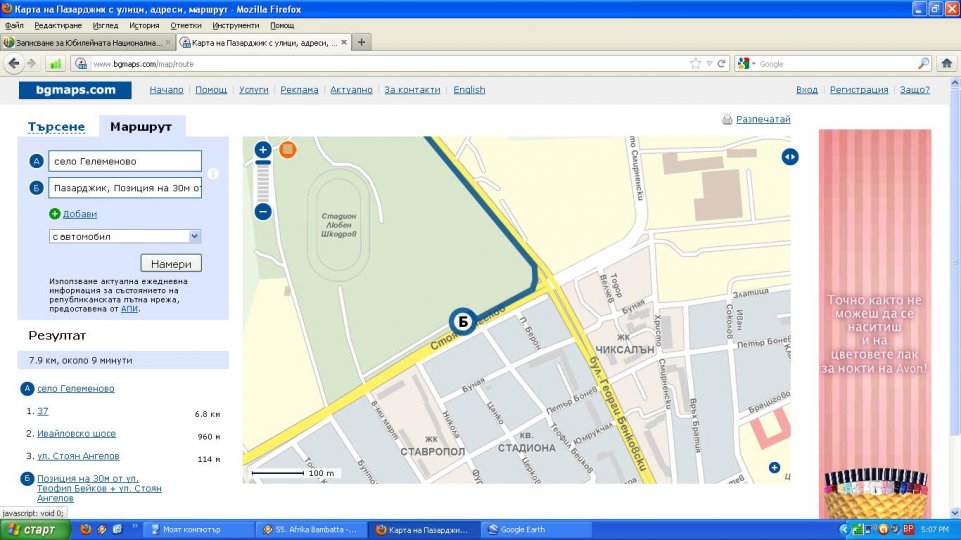
Task: Click the map zoom out minus button
Action: pos(263,211)
